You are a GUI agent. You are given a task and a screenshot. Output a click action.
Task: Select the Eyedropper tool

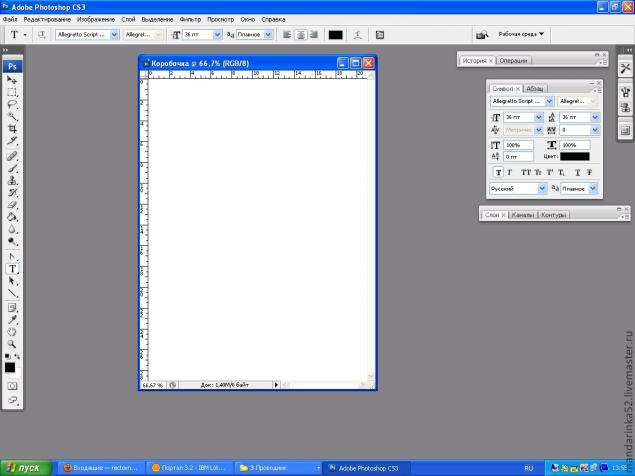tap(13, 319)
